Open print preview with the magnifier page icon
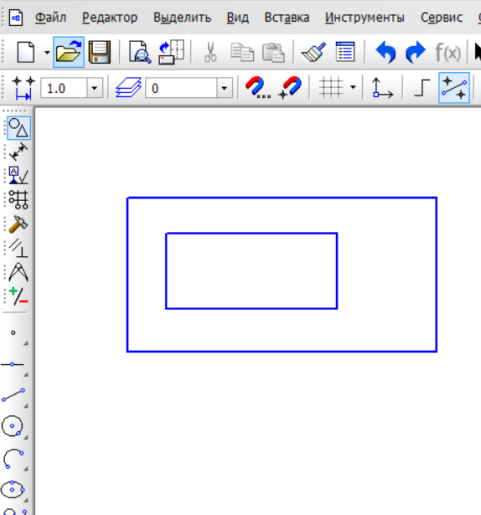Image resolution: width=481 pixels, height=515 pixels. [x=140, y=52]
